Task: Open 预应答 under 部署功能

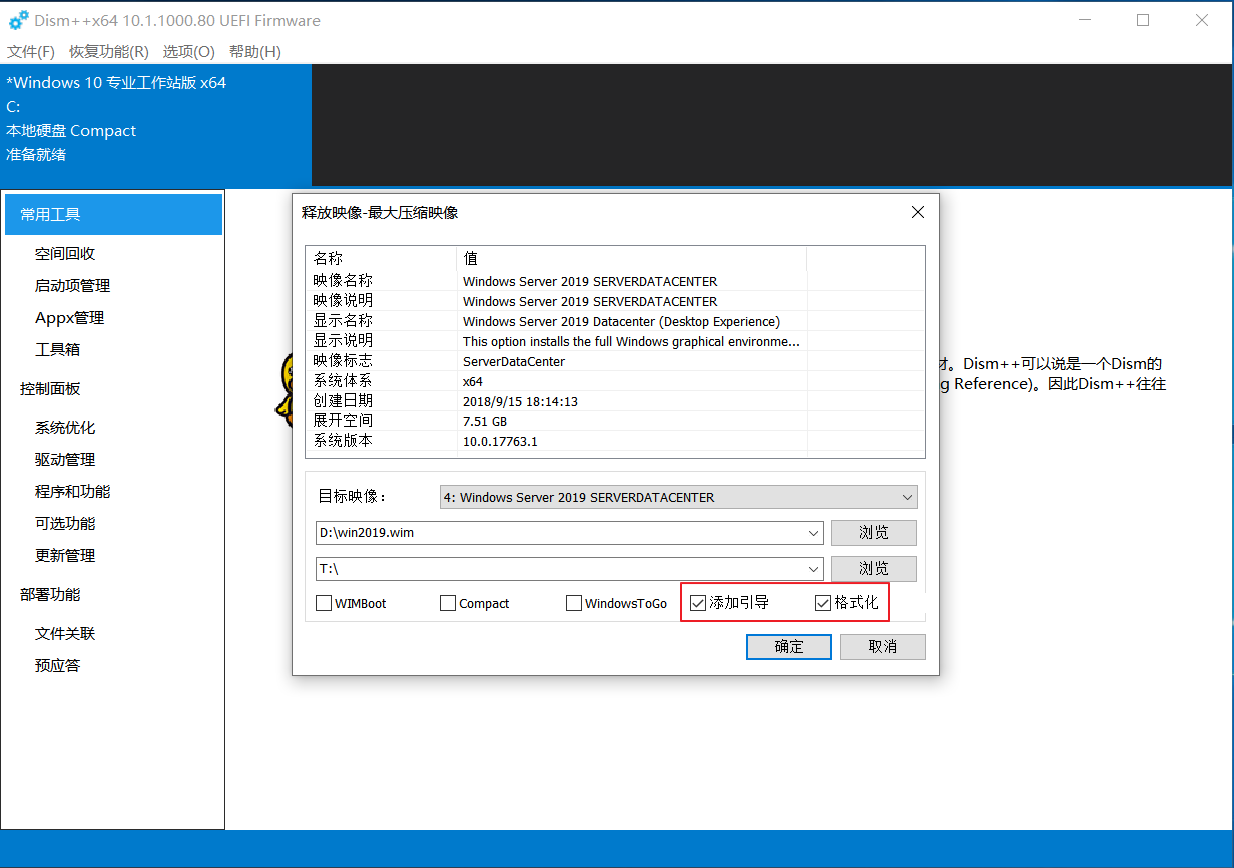Action: pos(57,665)
